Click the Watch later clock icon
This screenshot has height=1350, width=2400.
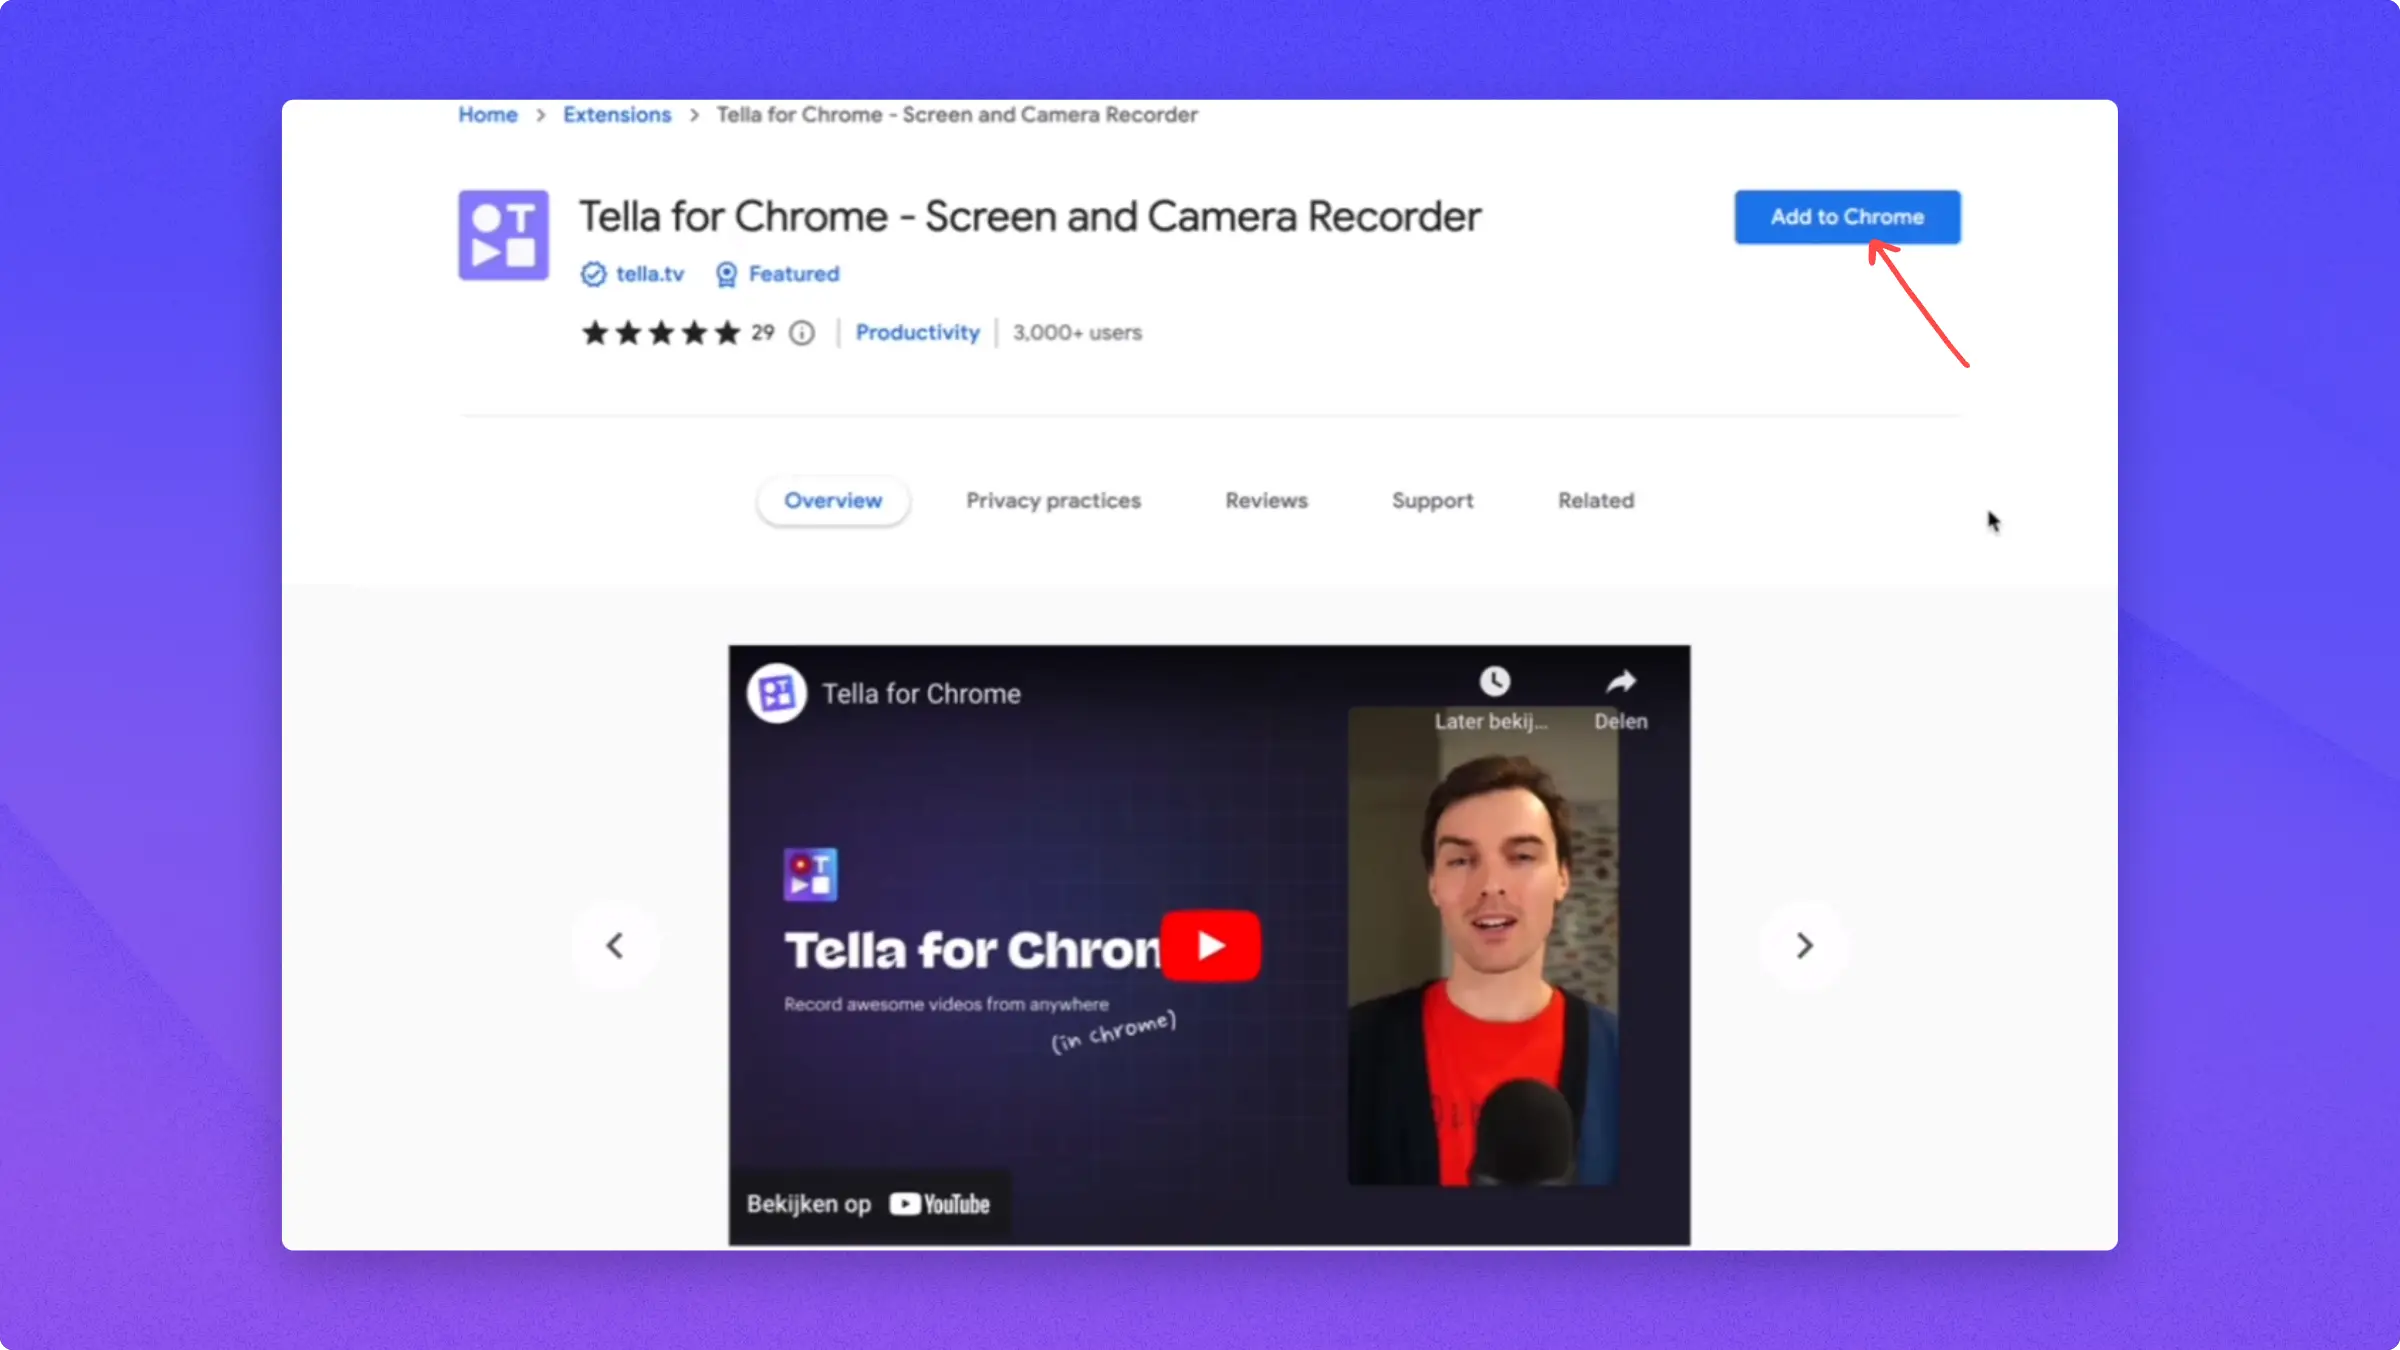1494,682
